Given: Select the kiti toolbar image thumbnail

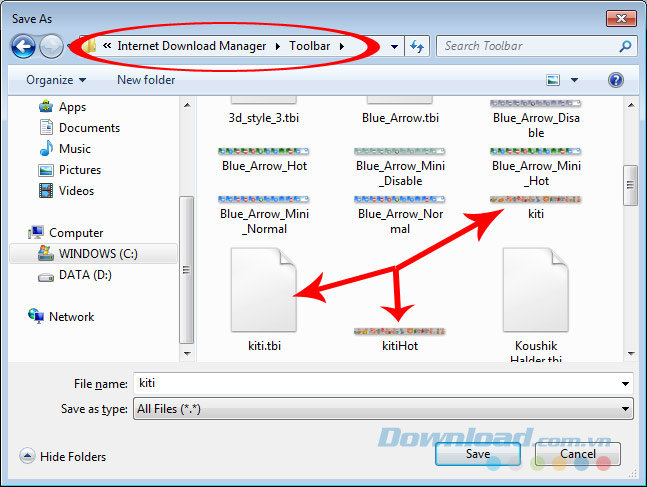Looking at the screenshot, I should (535, 200).
